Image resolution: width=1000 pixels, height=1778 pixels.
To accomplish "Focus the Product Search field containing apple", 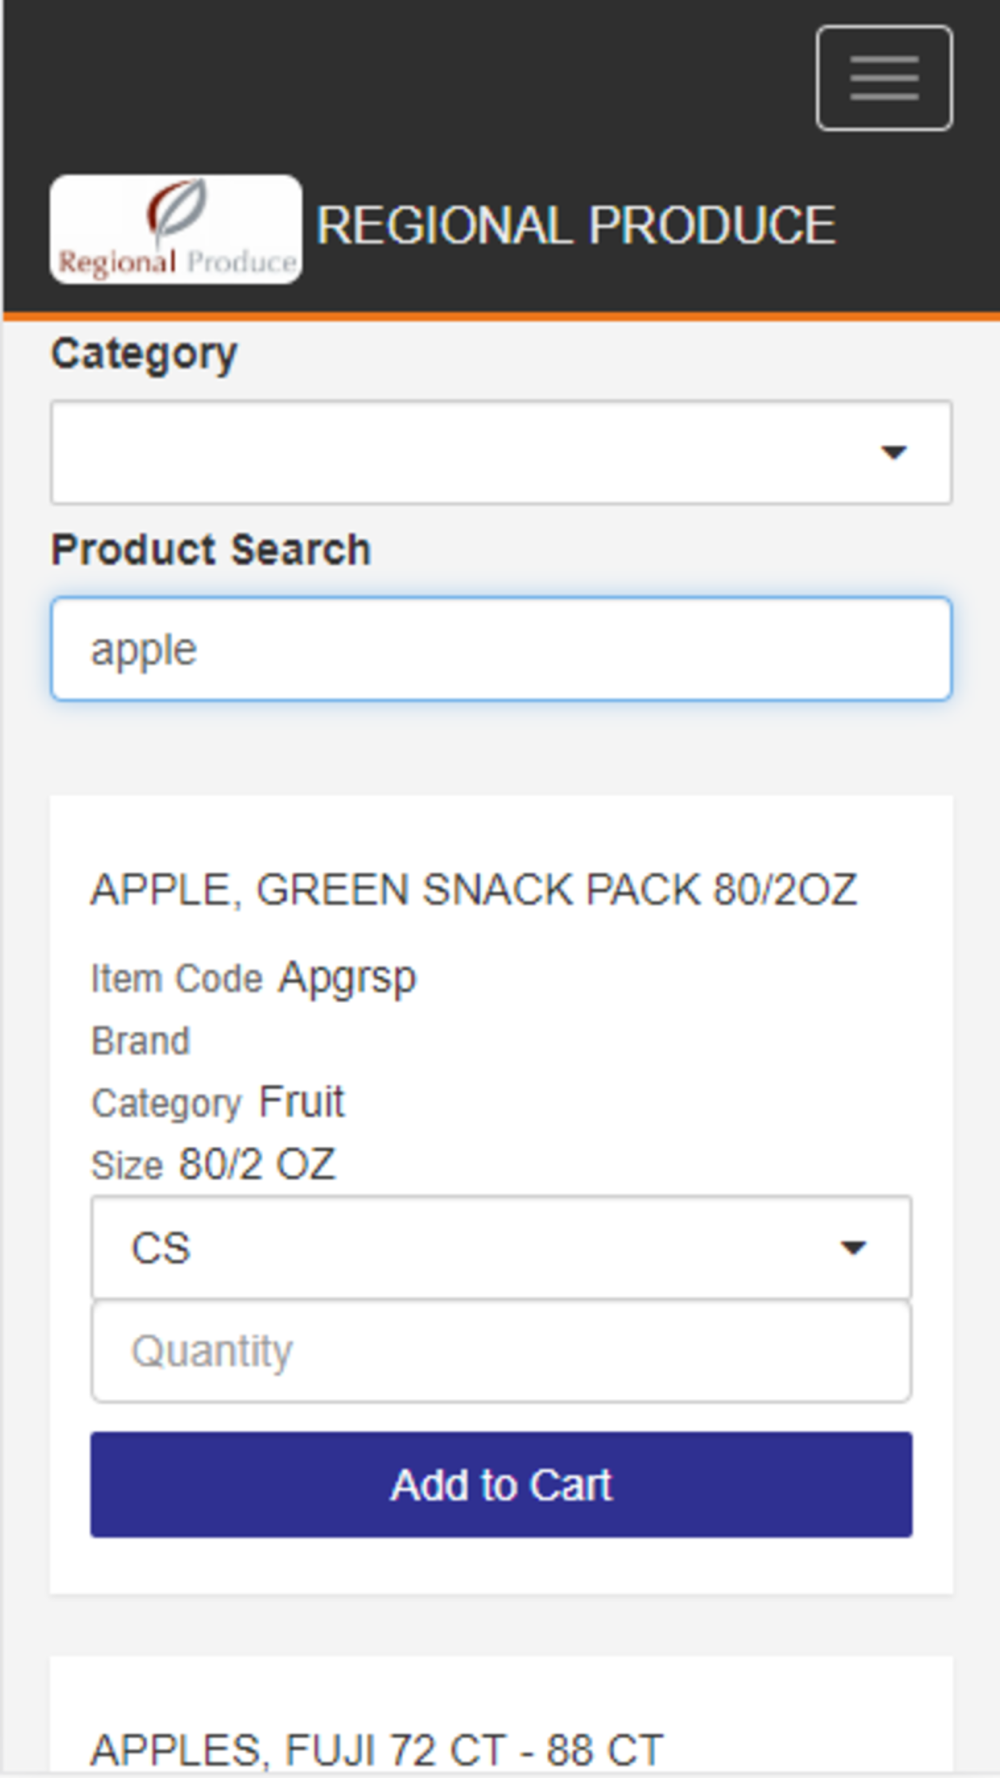I will 501,649.
